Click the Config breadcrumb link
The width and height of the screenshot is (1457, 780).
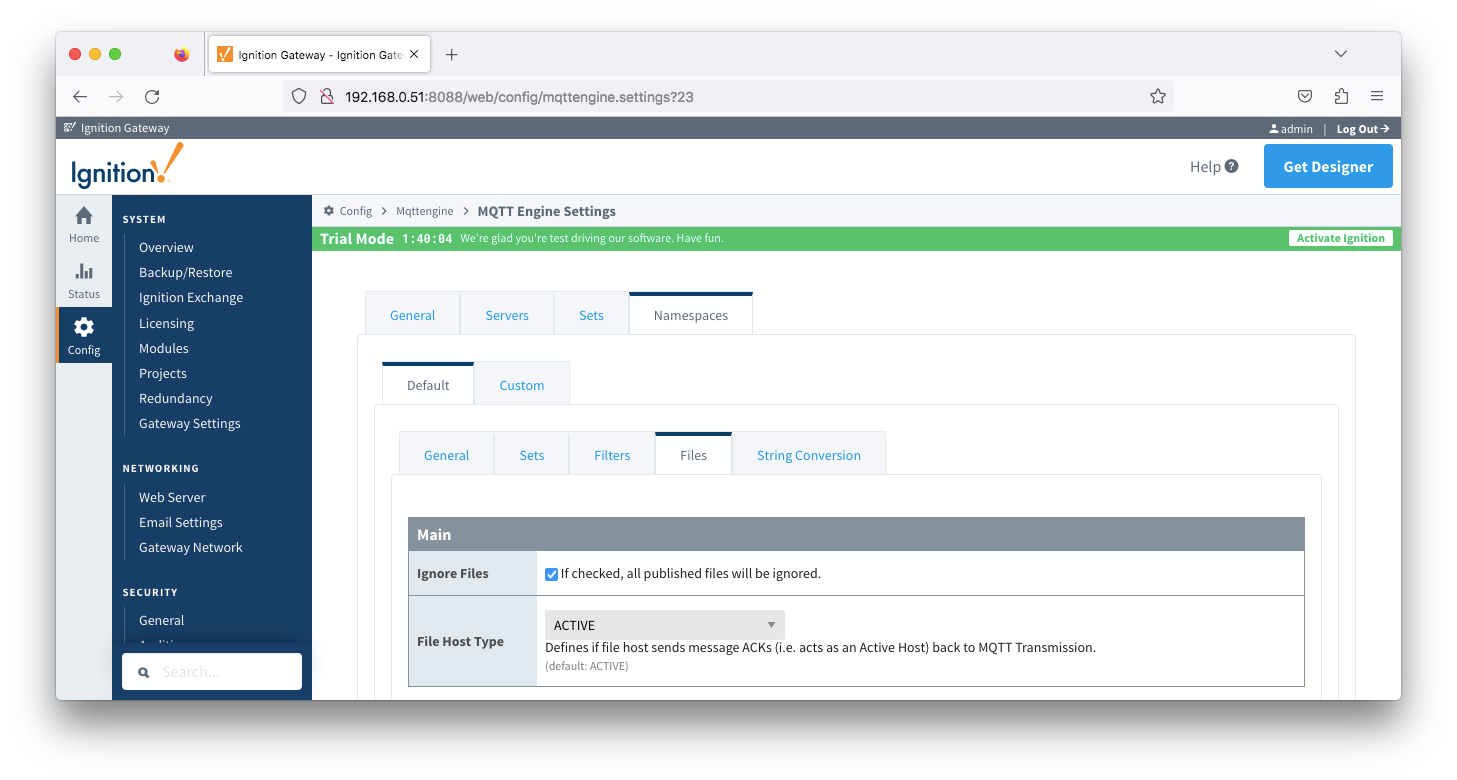[x=355, y=211]
